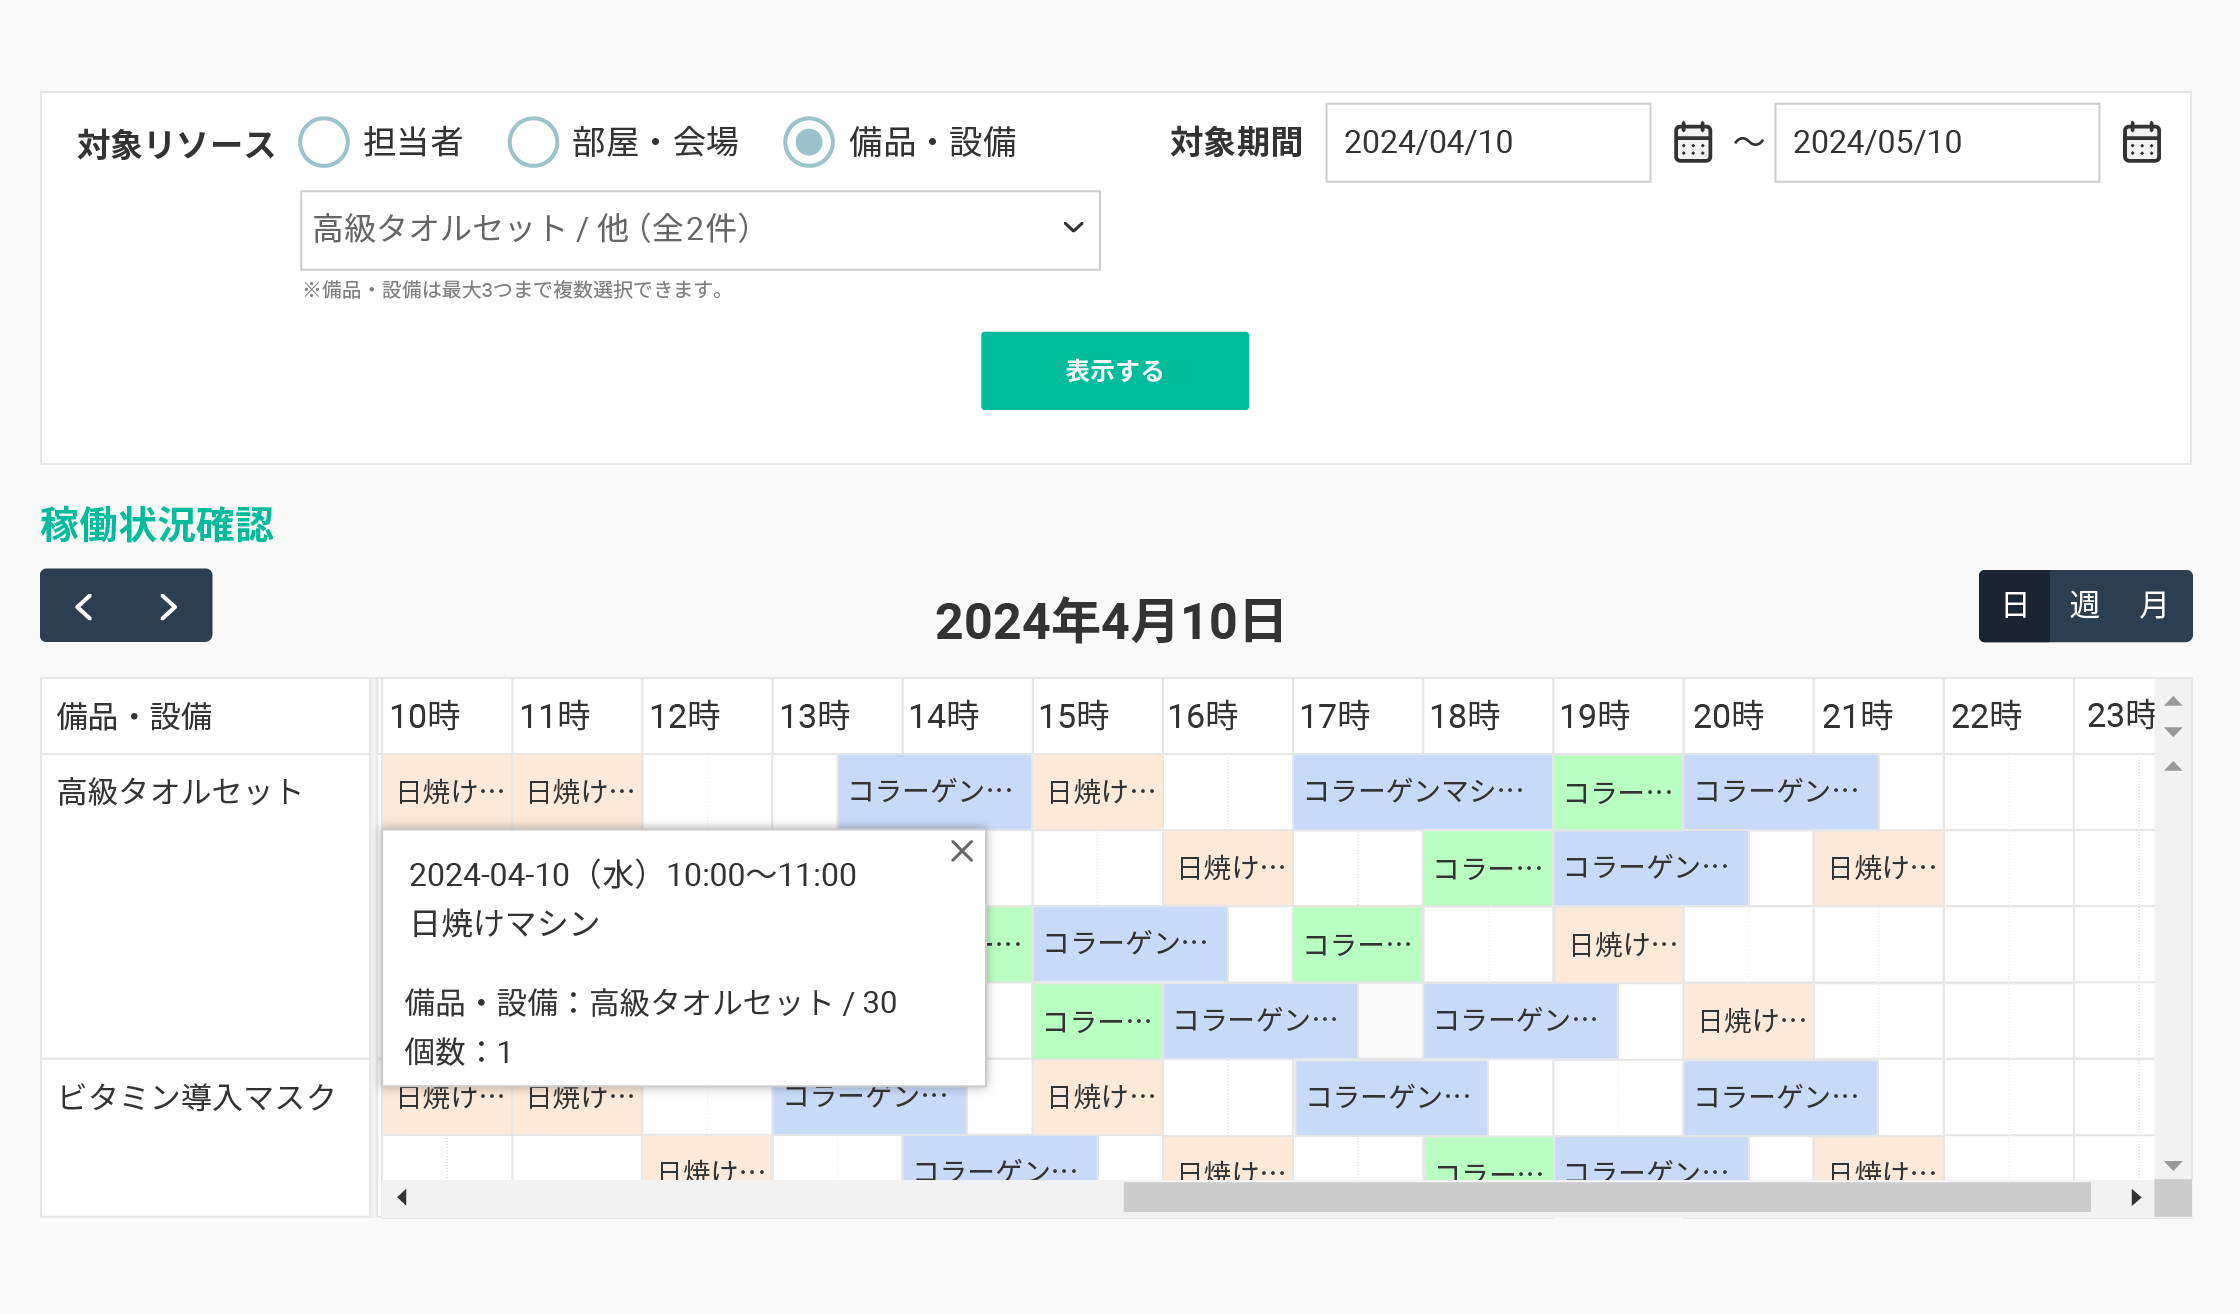Click the header row scroll-down arrow
Viewport: 2240px width, 1314px height.
(2173, 732)
